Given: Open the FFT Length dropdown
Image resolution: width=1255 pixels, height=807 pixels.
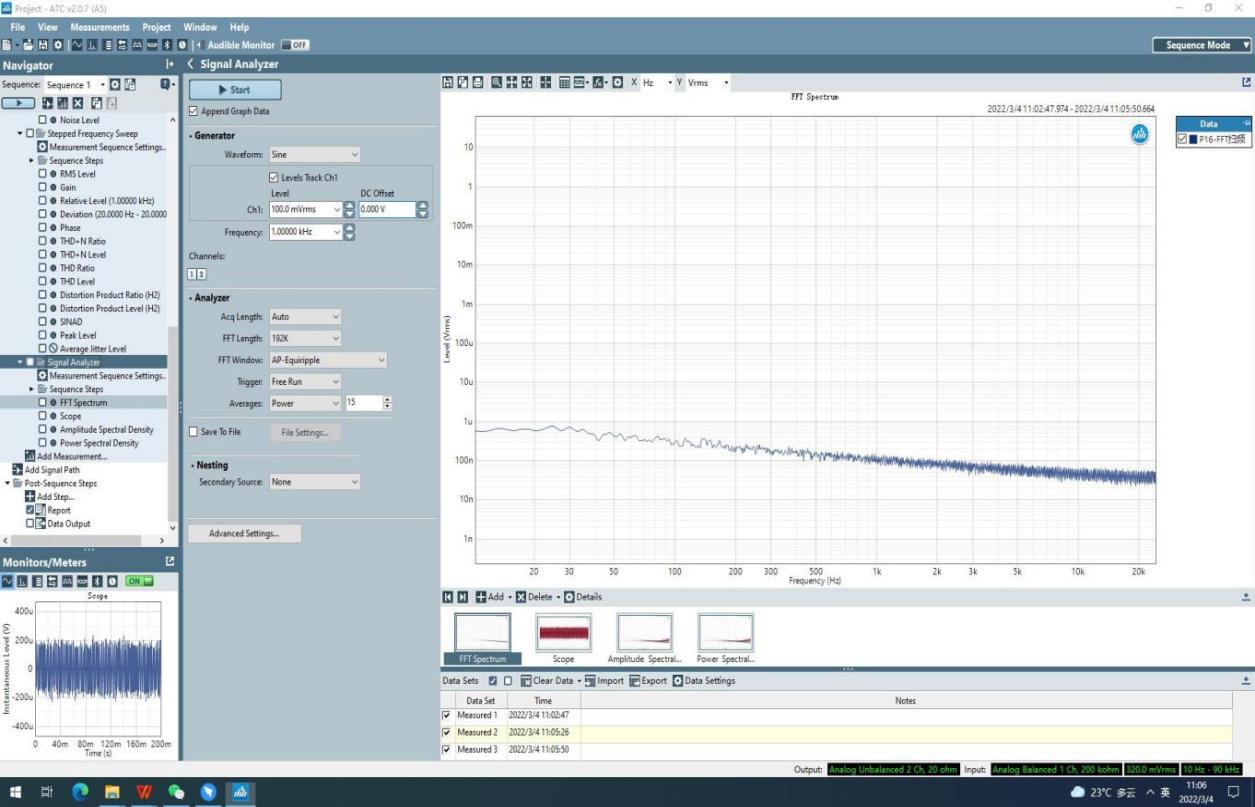Looking at the screenshot, I should coord(306,338).
